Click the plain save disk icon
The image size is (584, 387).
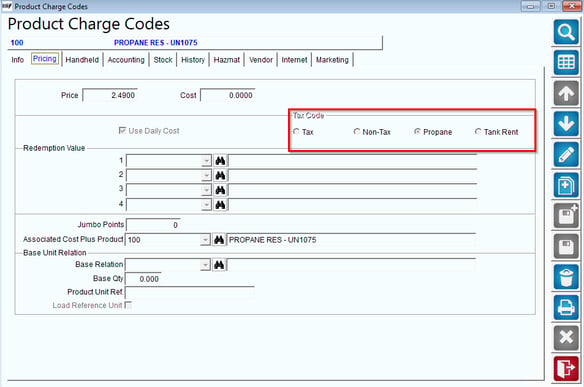[566, 246]
